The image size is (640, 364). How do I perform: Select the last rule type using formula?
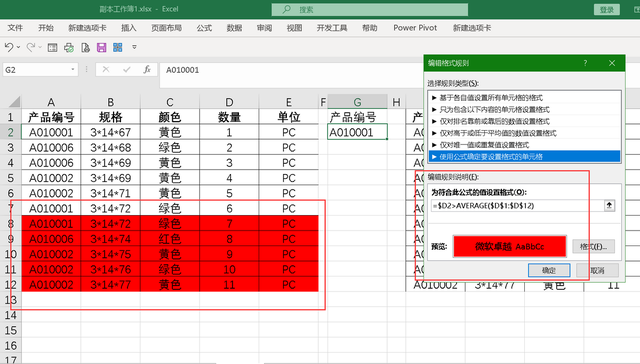(524, 157)
